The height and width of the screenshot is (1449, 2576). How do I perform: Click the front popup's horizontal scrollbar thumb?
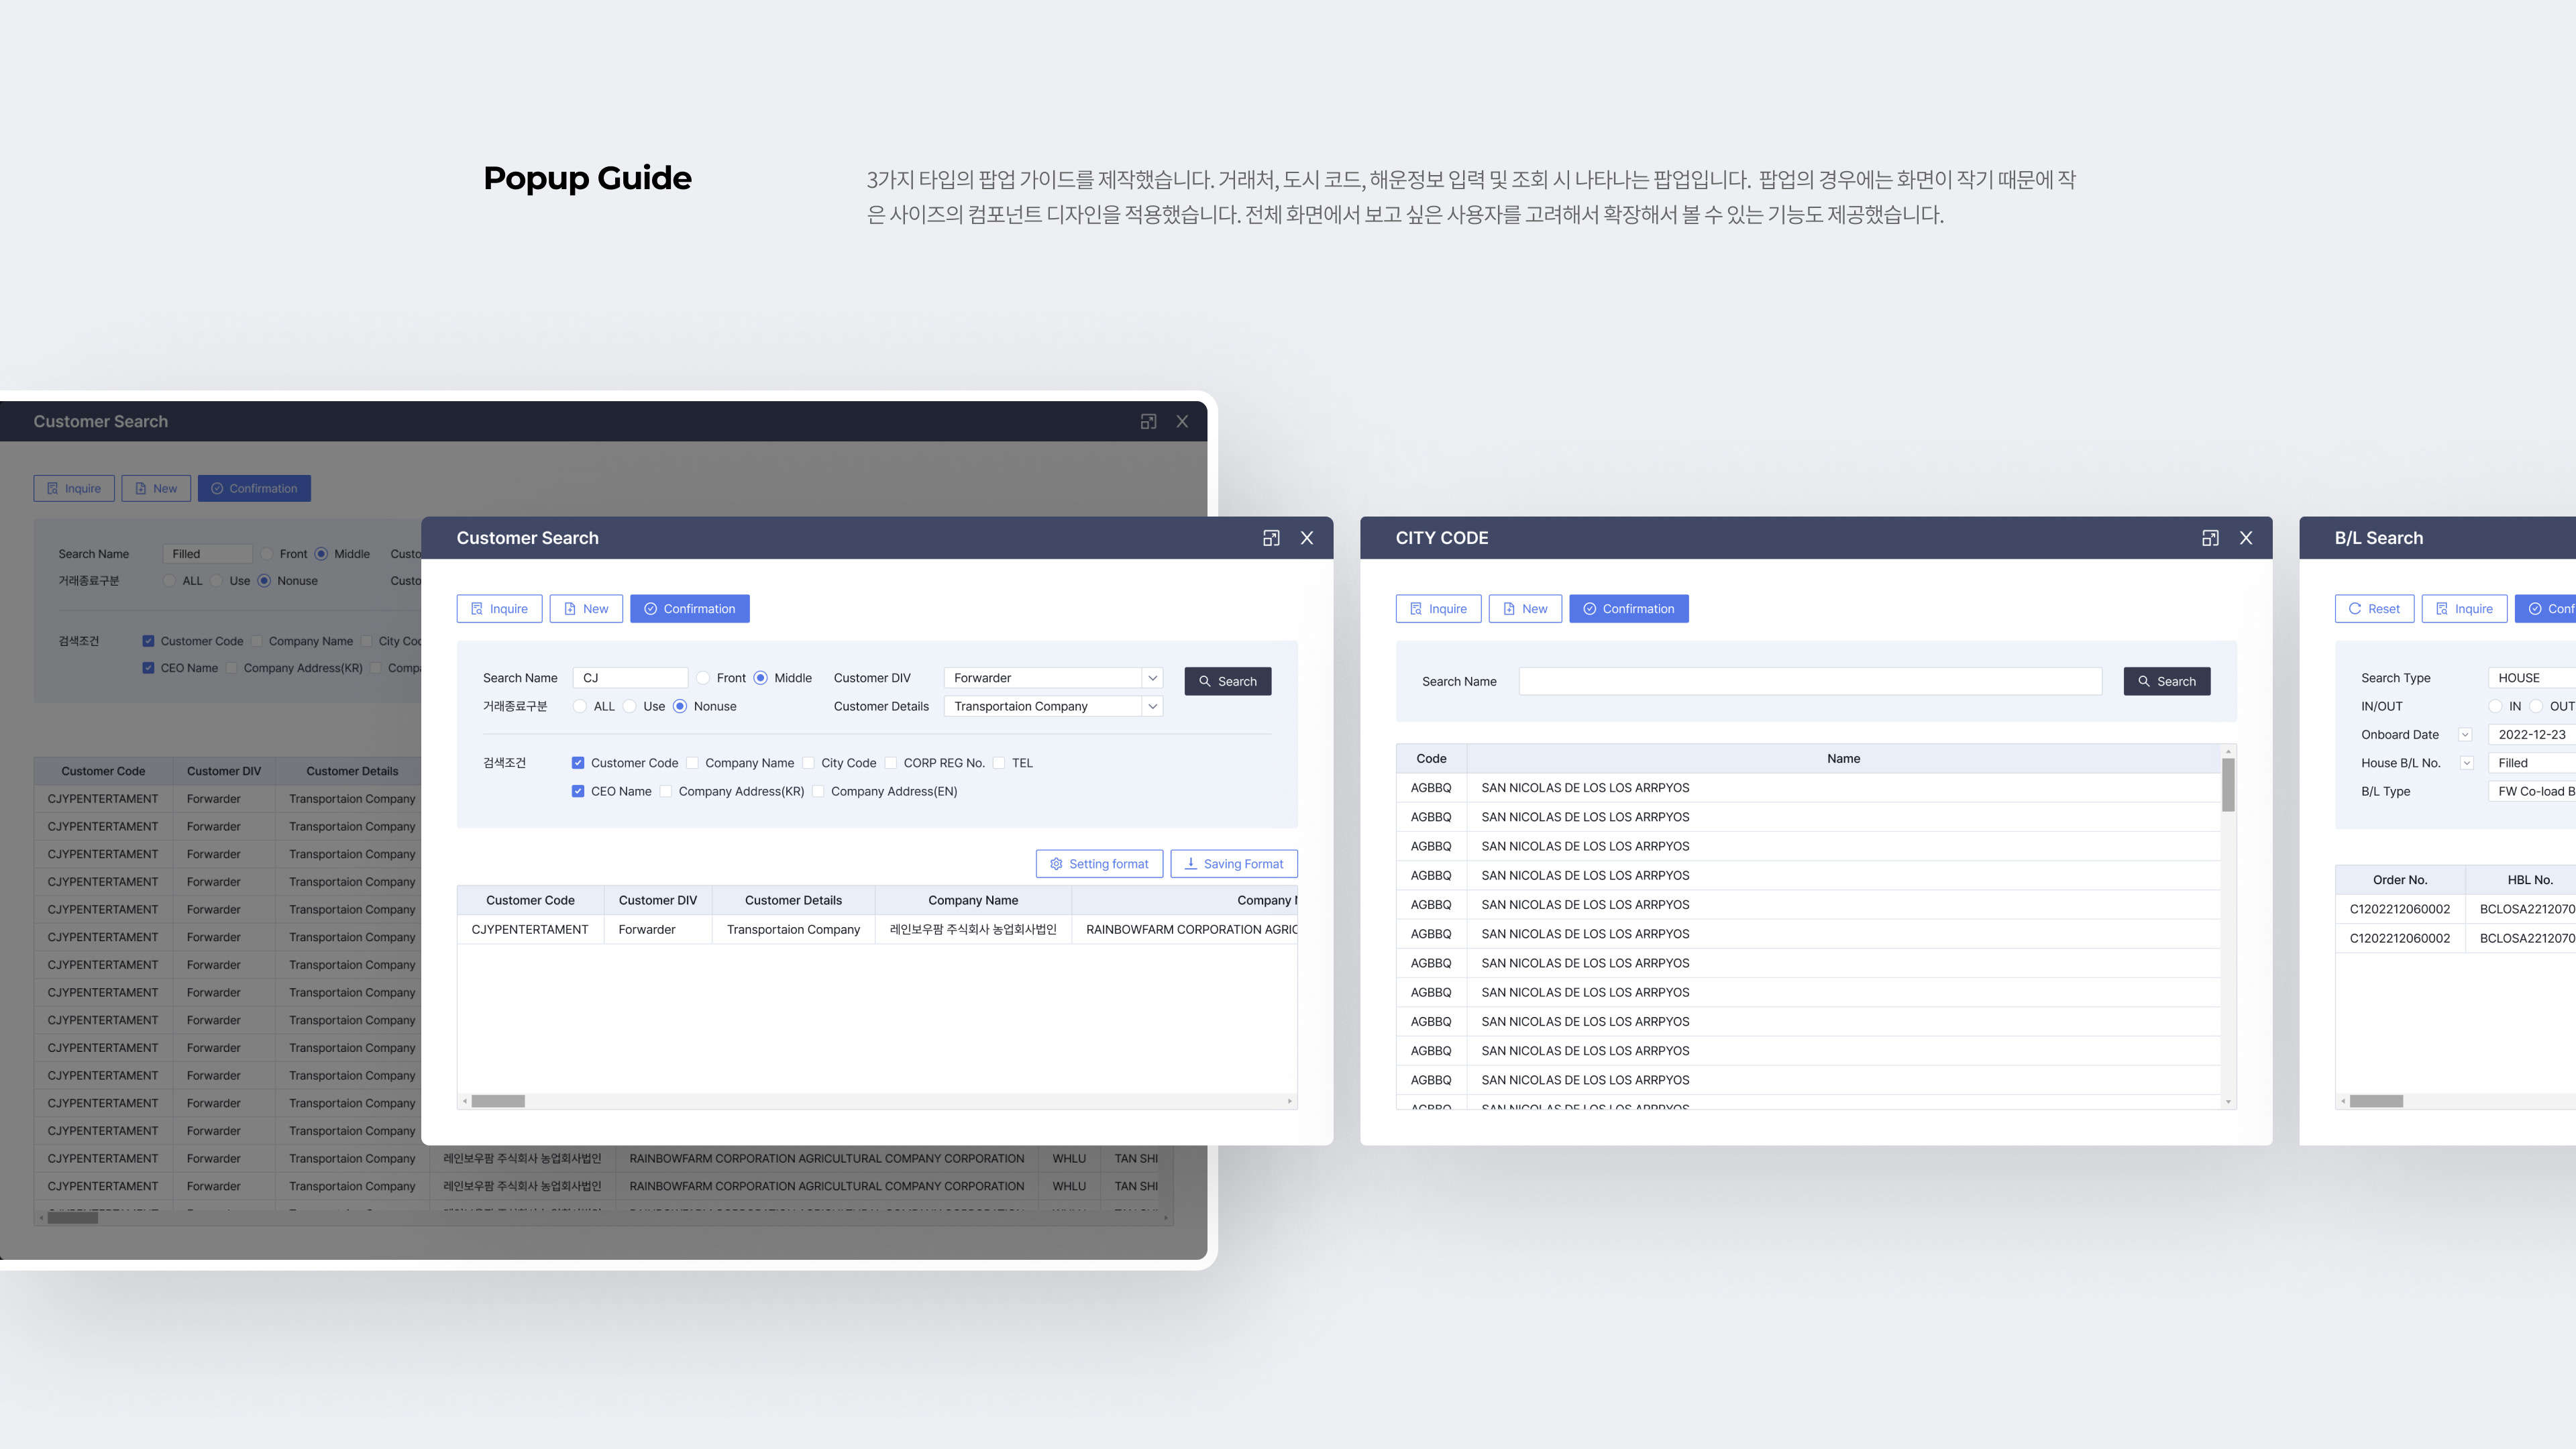pos(498,1101)
